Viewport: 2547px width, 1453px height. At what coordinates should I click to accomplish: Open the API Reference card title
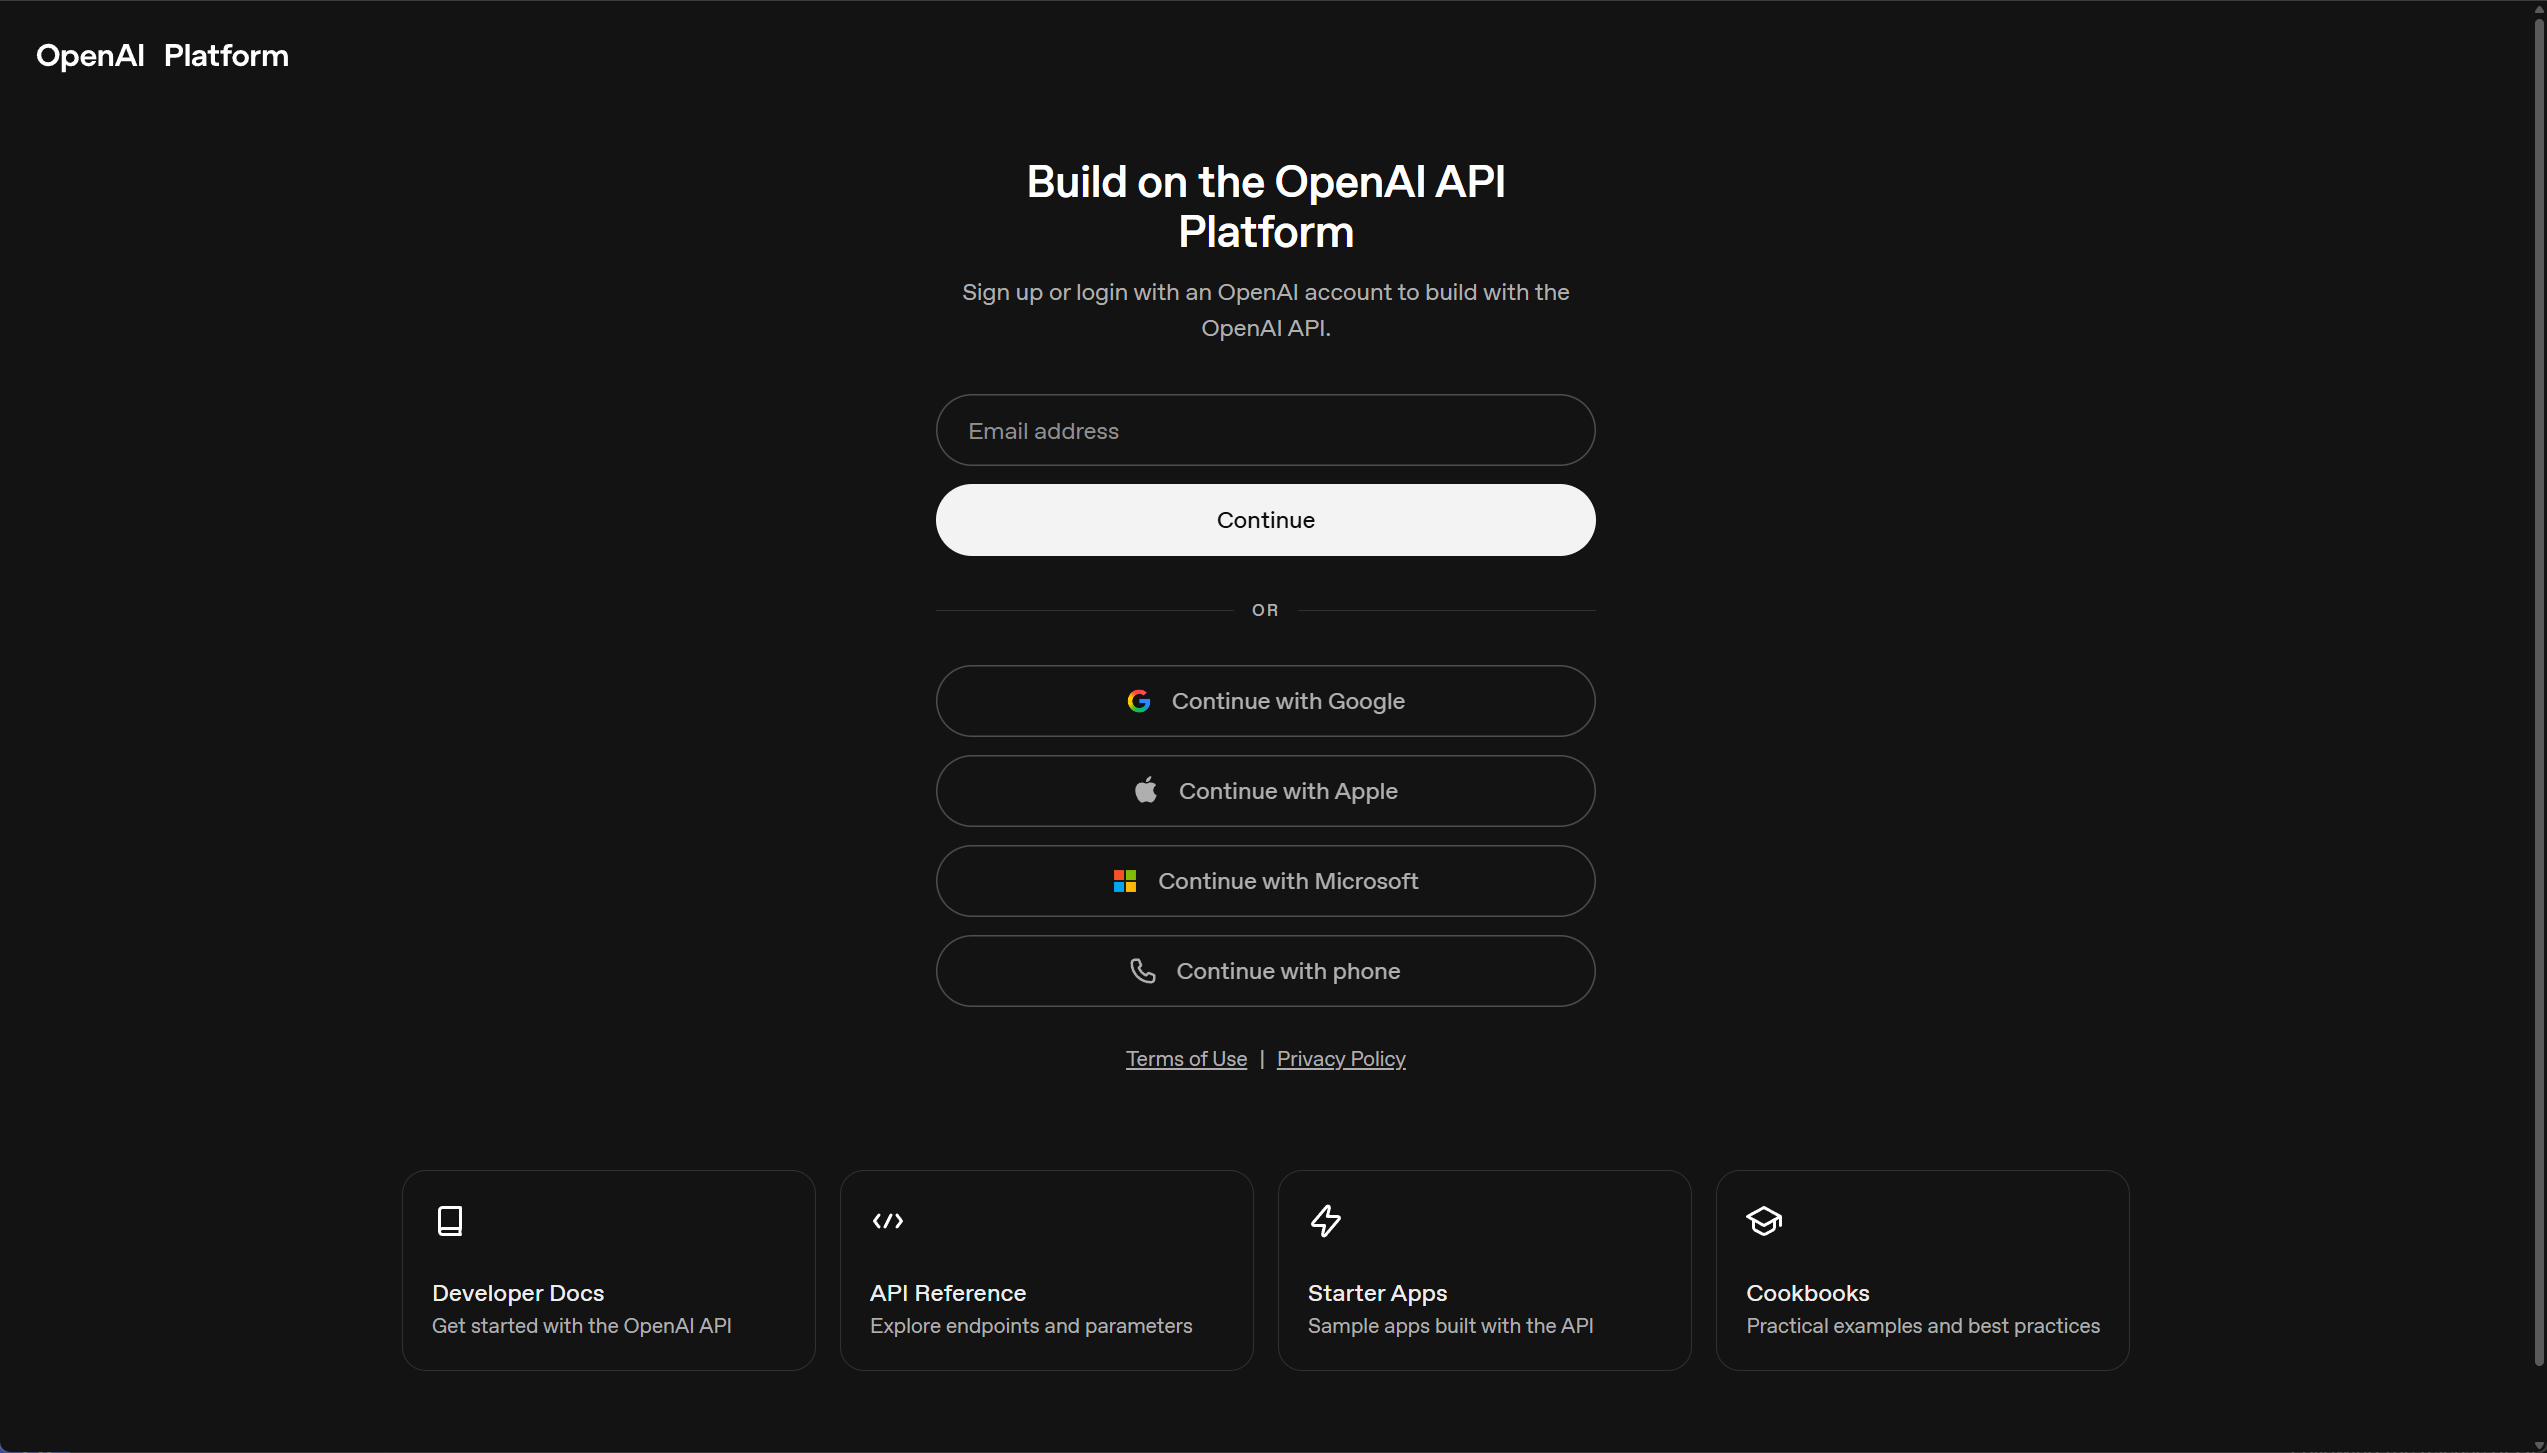point(948,1293)
